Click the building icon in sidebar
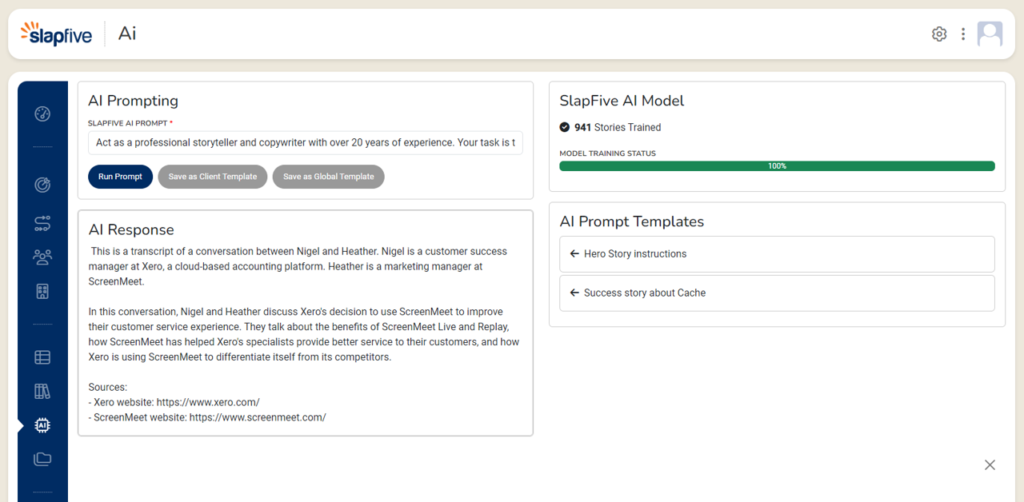The height and width of the screenshot is (502, 1024). (x=42, y=292)
